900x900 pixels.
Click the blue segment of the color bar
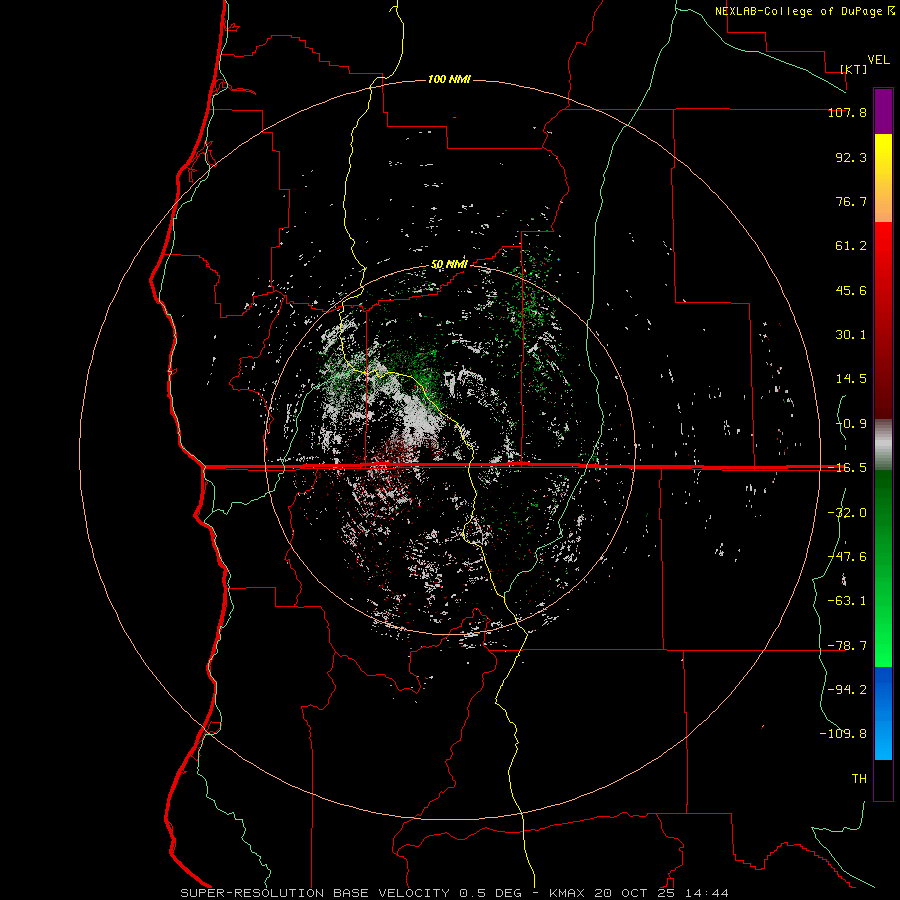[x=883, y=713]
